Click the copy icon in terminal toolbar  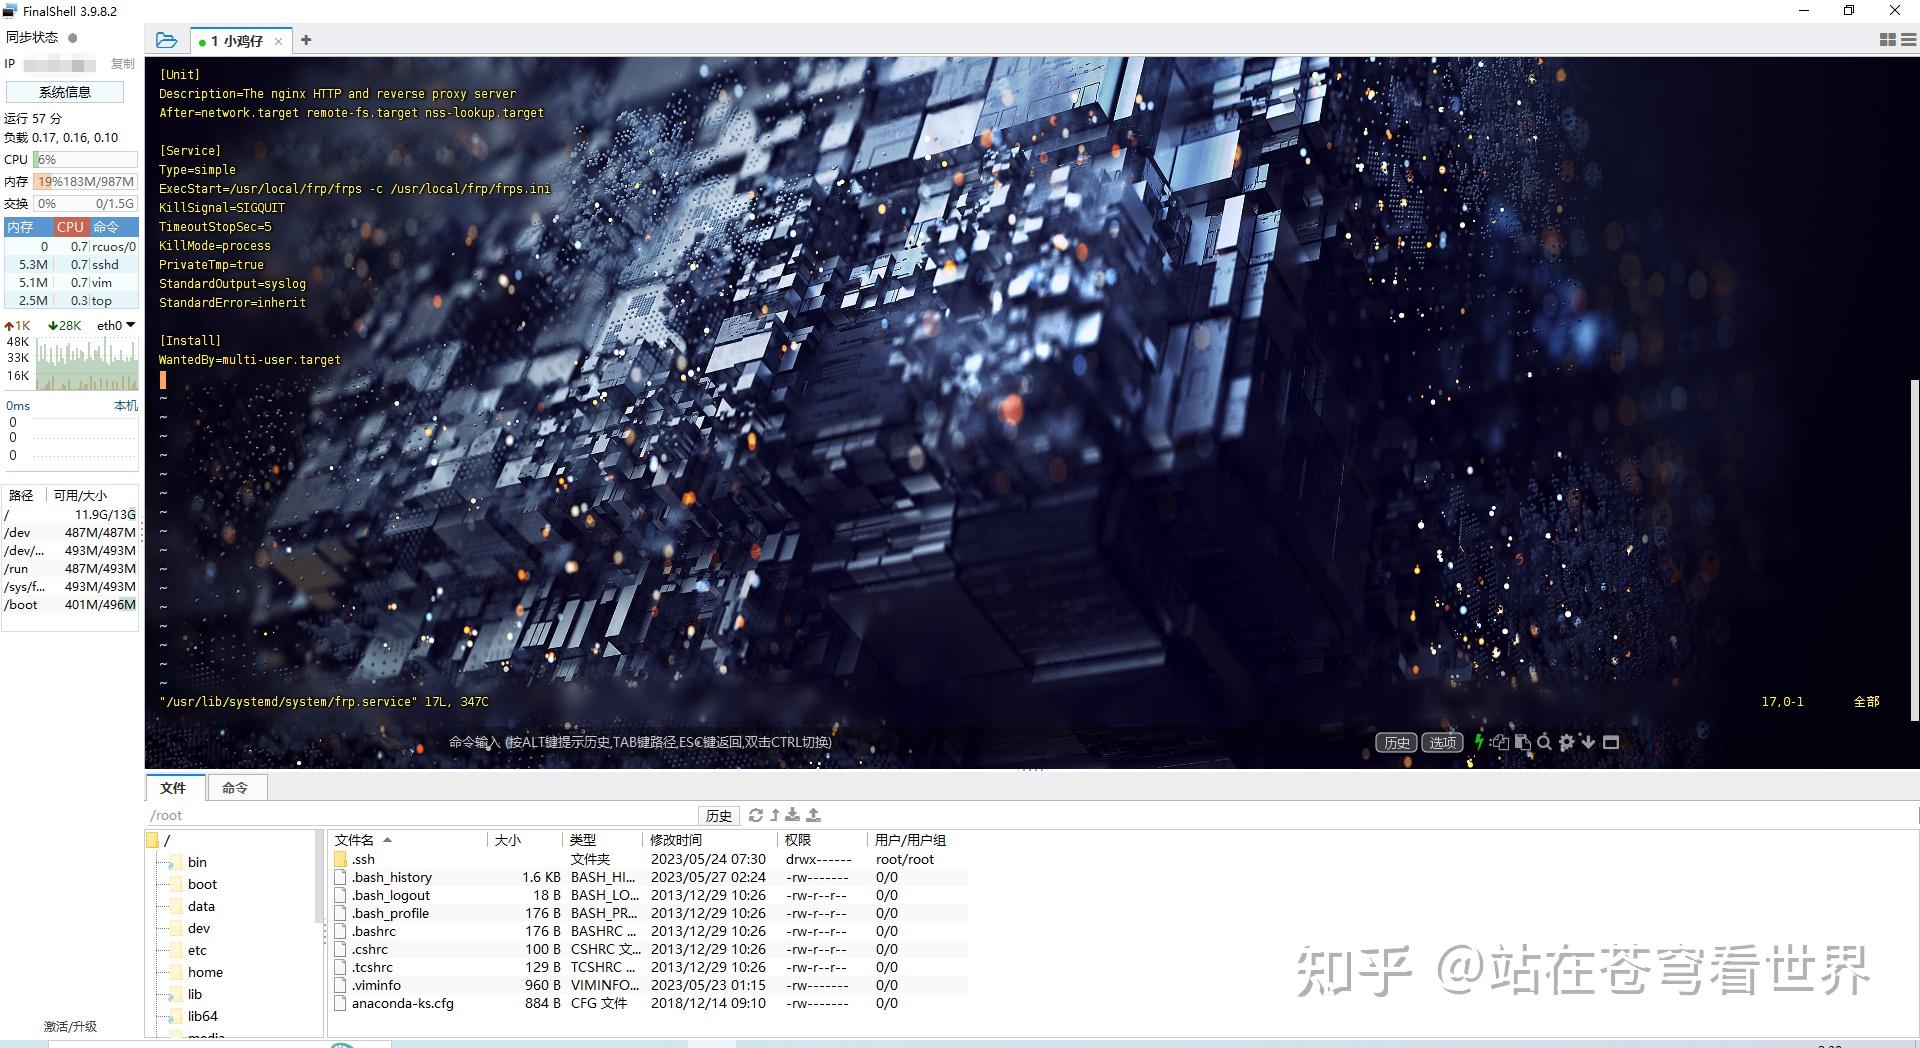click(x=1499, y=742)
